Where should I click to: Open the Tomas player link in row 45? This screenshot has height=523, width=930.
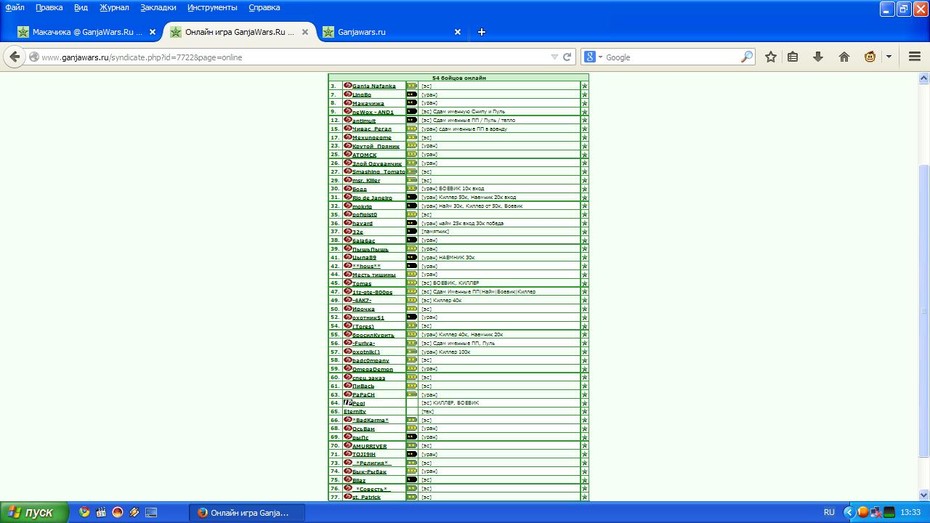coord(362,283)
